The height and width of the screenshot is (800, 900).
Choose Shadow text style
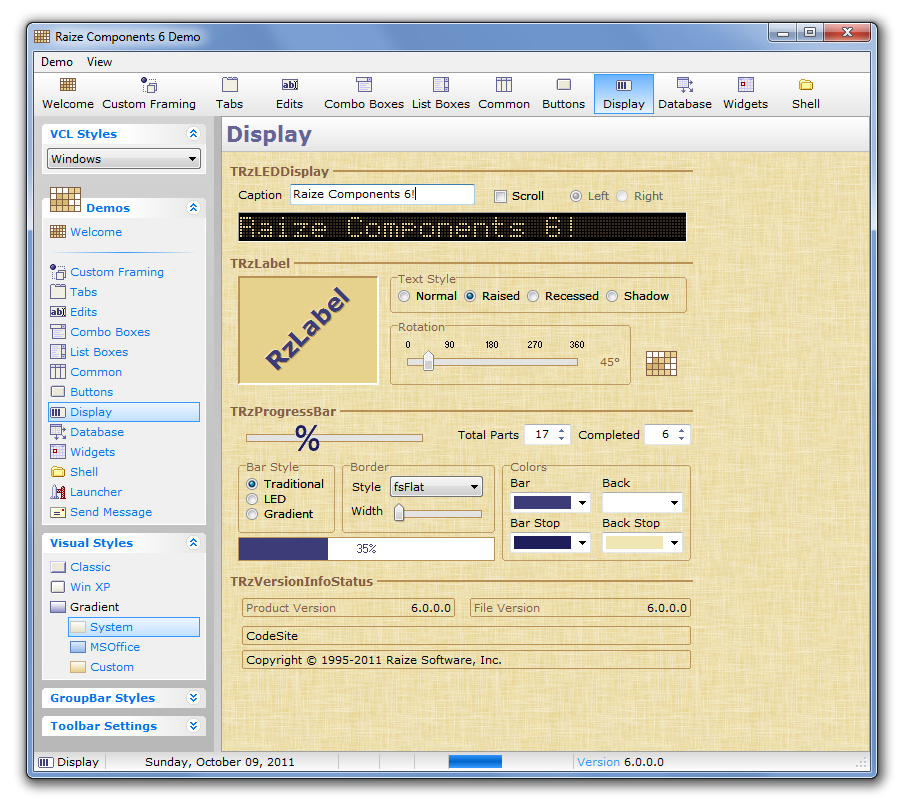coord(612,296)
